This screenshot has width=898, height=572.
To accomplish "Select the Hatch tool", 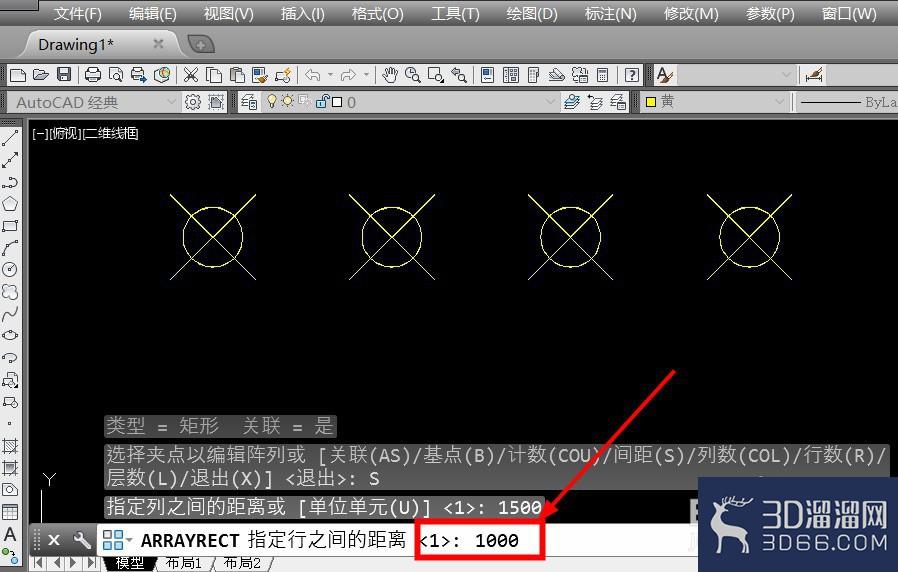I will tap(10, 445).
